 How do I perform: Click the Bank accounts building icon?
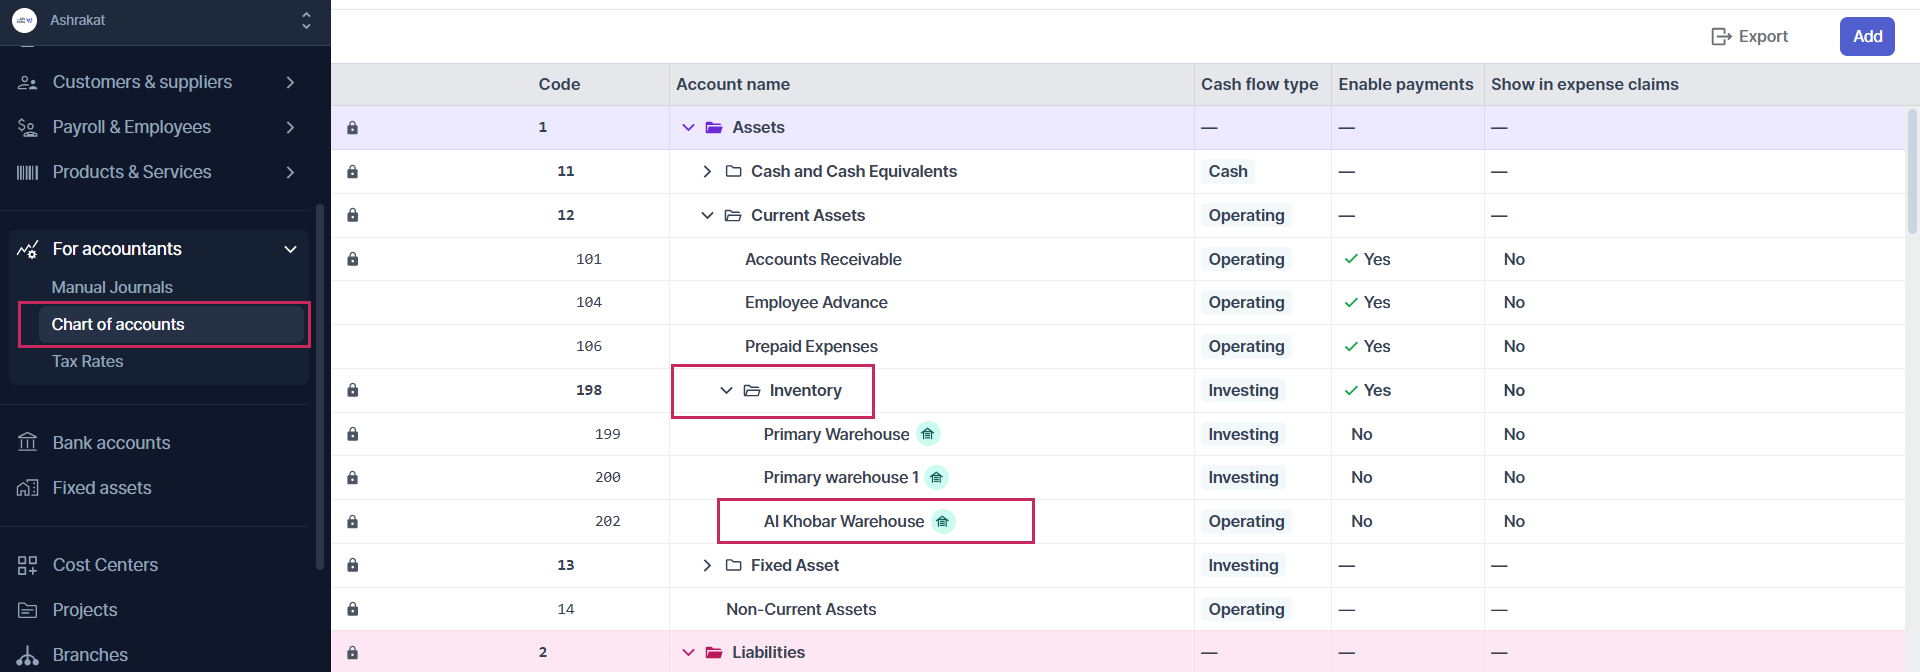pyautogui.click(x=28, y=442)
